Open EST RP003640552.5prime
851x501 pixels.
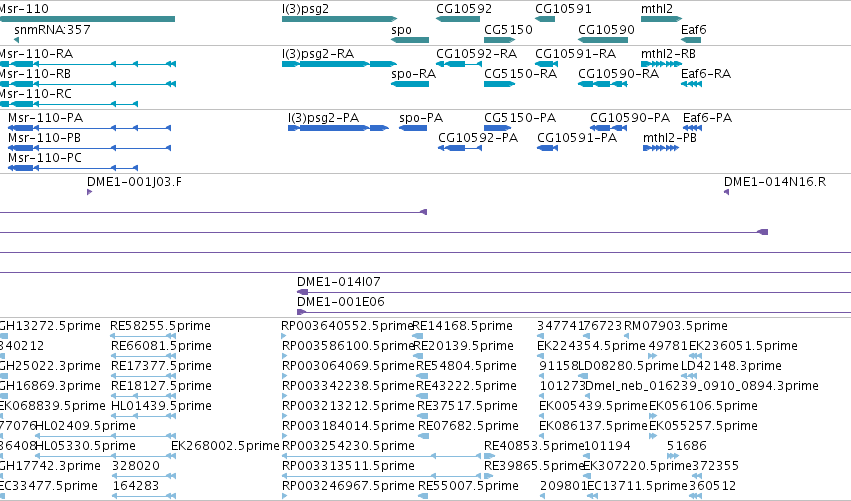pos(347,326)
